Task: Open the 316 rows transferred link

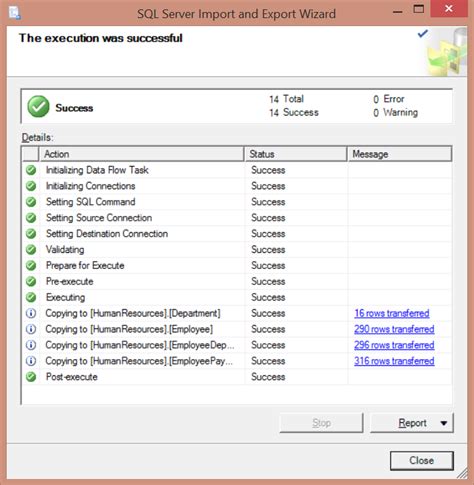Action: 394,361
